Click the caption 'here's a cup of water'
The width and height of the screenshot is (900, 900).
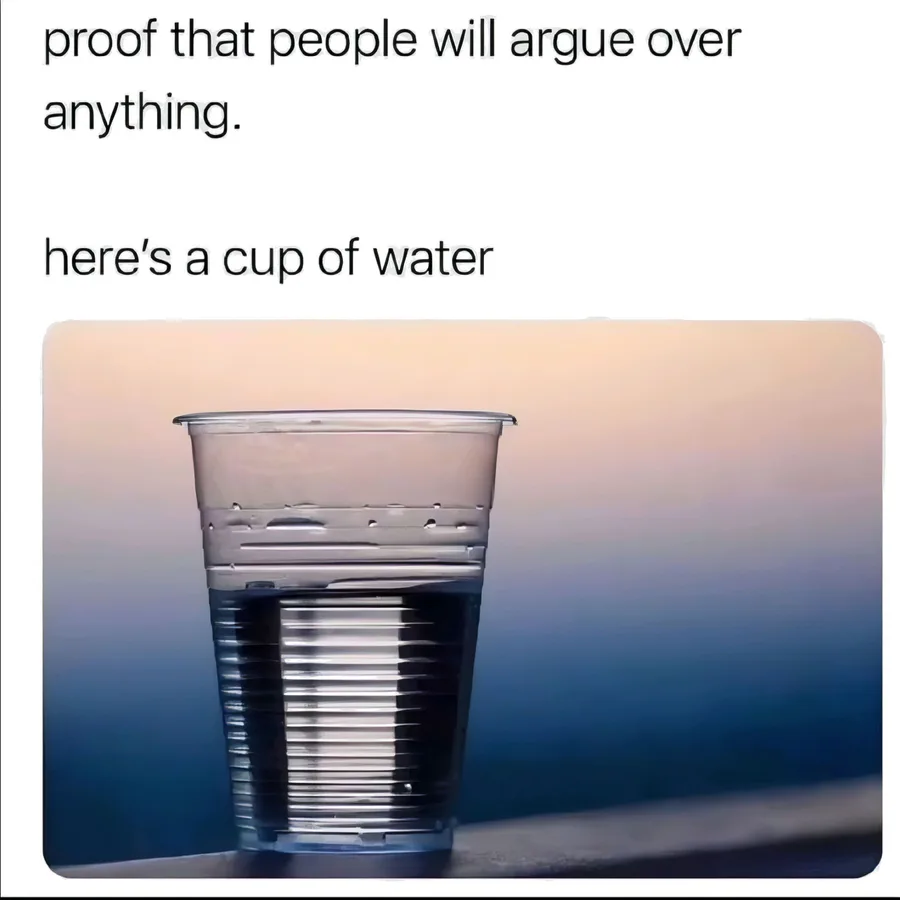[268, 258]
